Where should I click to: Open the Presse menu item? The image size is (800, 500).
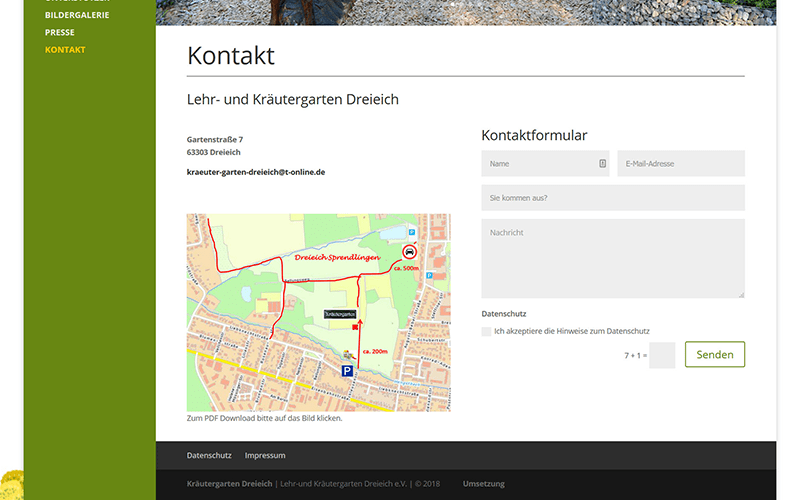pyautogui.click(x=60, y=33)
